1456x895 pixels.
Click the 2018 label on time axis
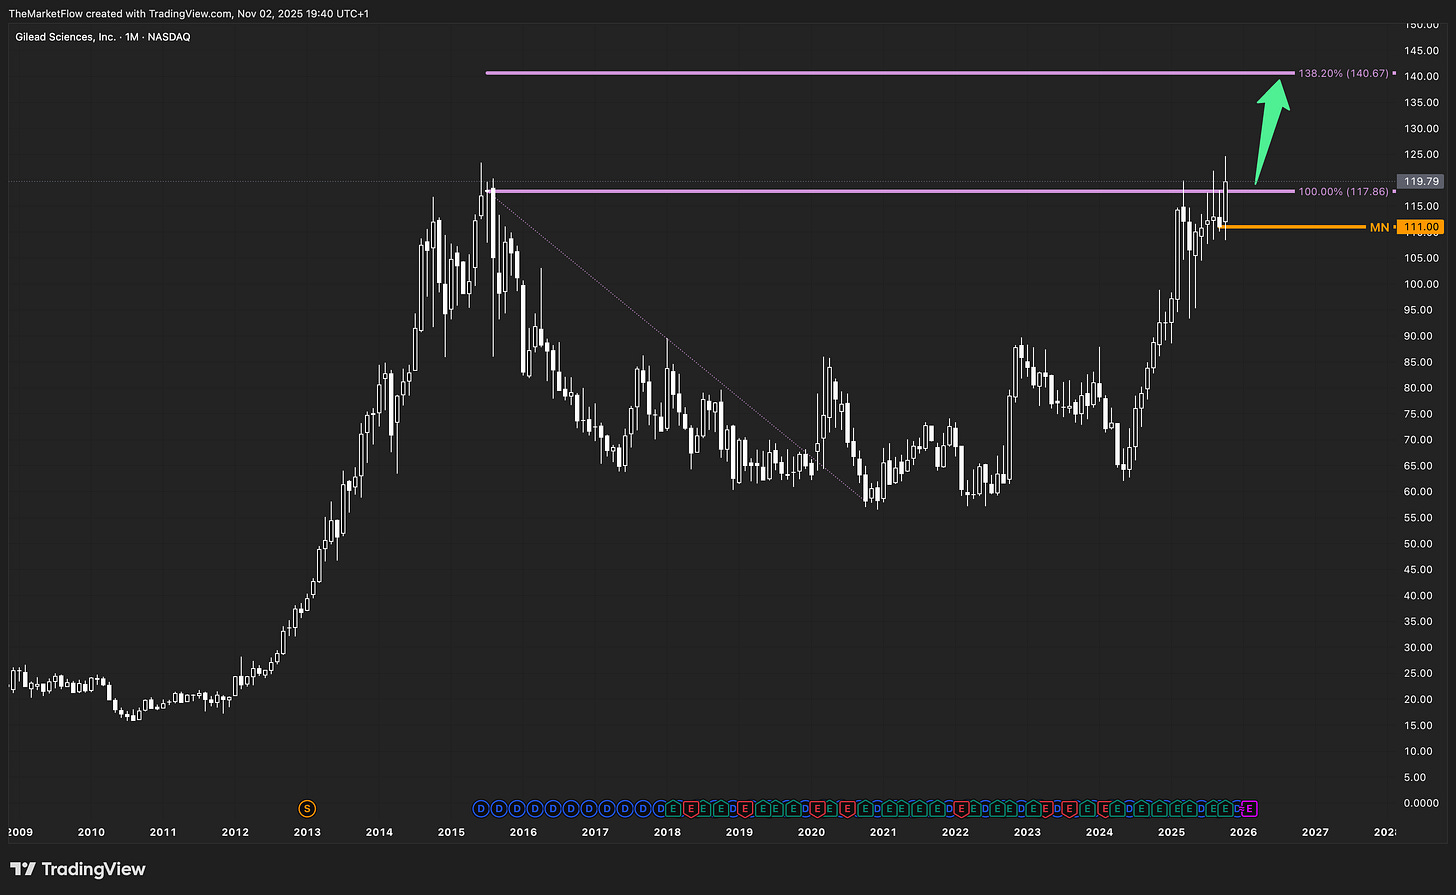[667, 832]
